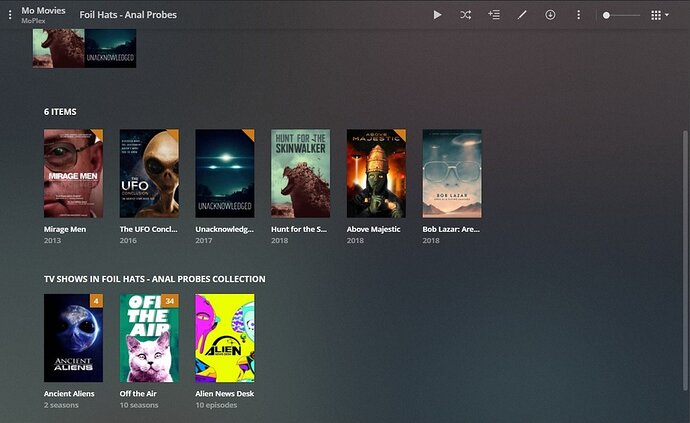Viewport: 690px width, 423px height.
Task: Click the Above Majestic title link
Action: tap(374, 229)
